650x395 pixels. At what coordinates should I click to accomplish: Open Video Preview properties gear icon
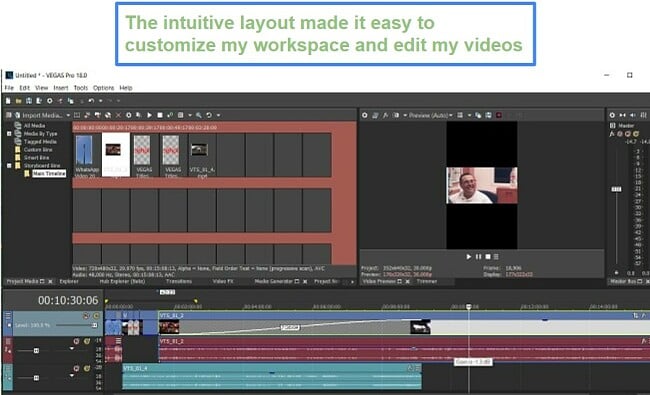coord(364,115)
